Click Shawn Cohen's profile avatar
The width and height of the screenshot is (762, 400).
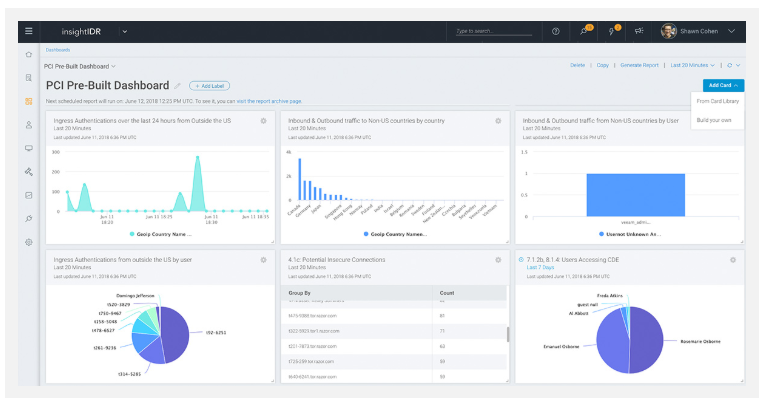[668, 31]
